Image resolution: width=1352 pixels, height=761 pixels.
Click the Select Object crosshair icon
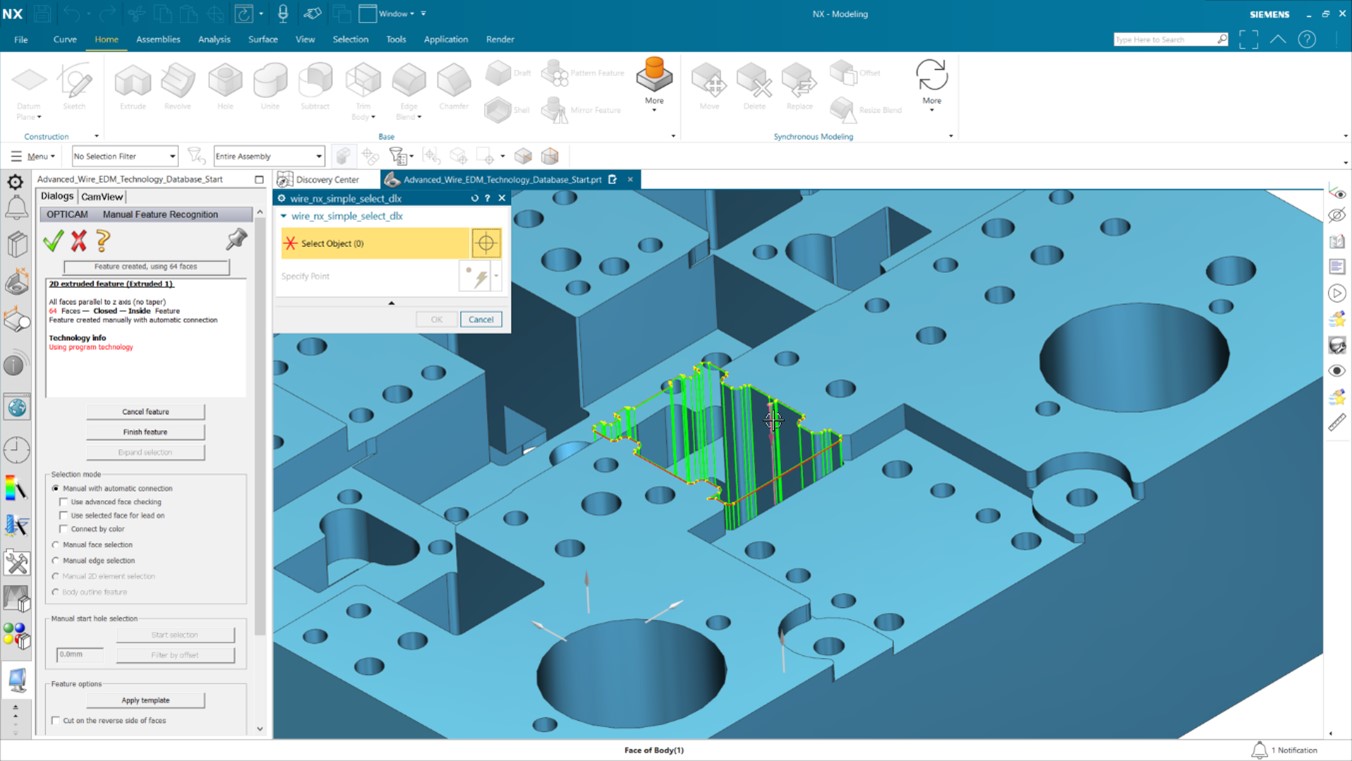[486, 242]
